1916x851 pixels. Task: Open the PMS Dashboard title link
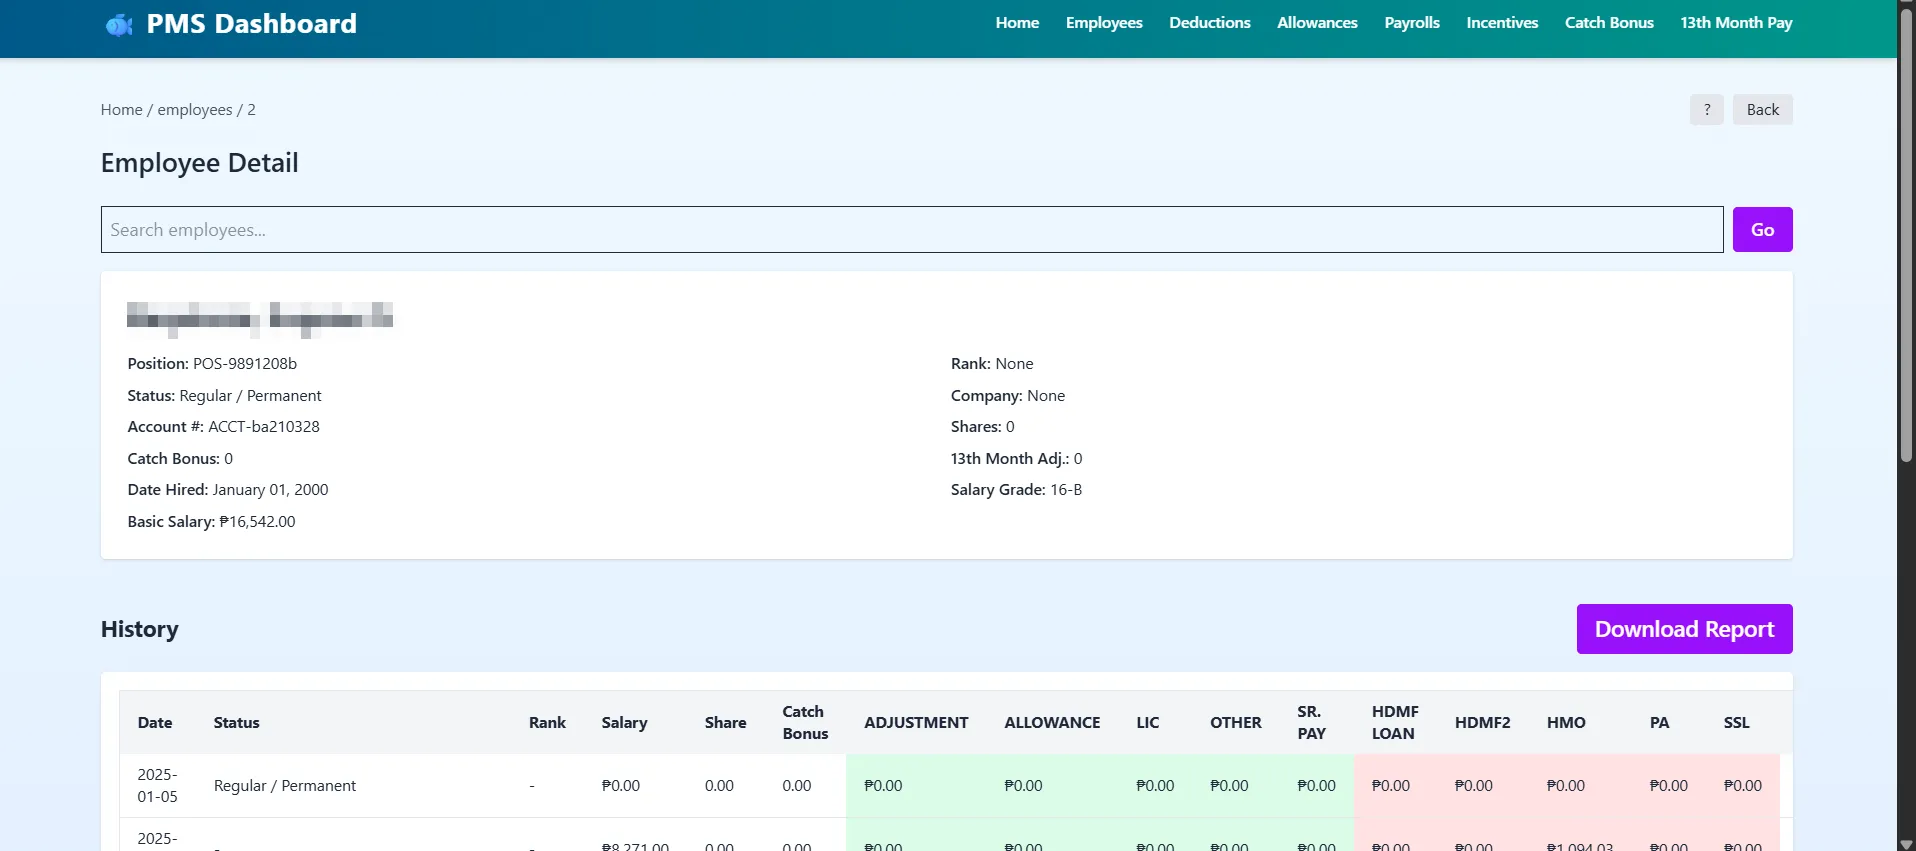pos(251,24)
